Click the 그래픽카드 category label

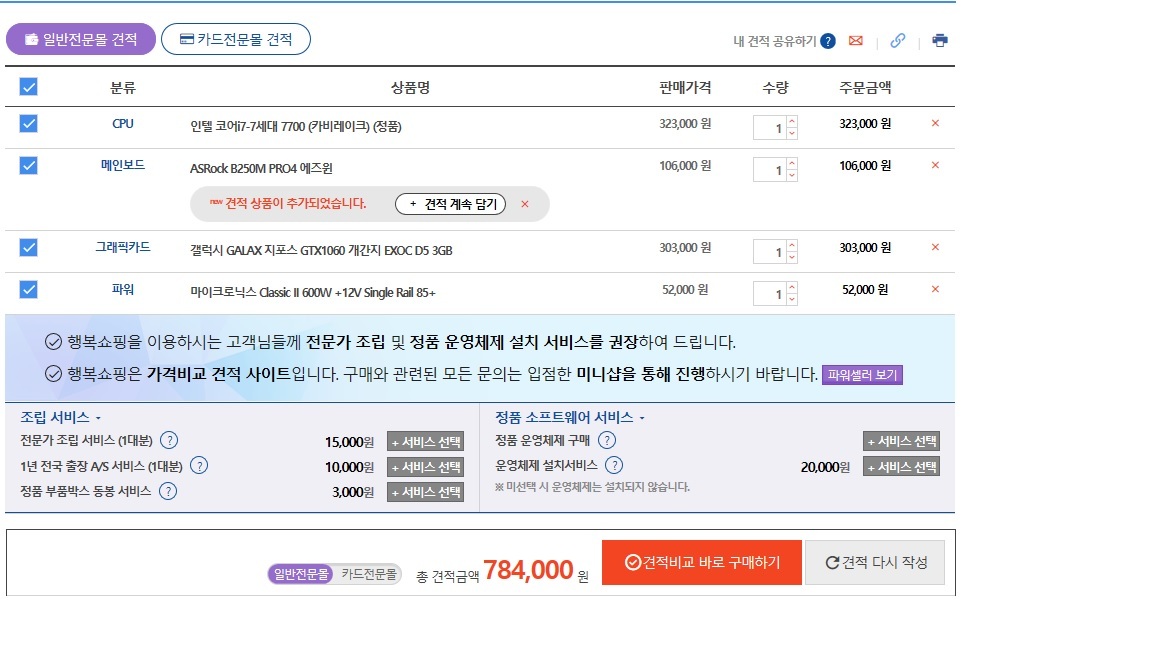(123, 248)
